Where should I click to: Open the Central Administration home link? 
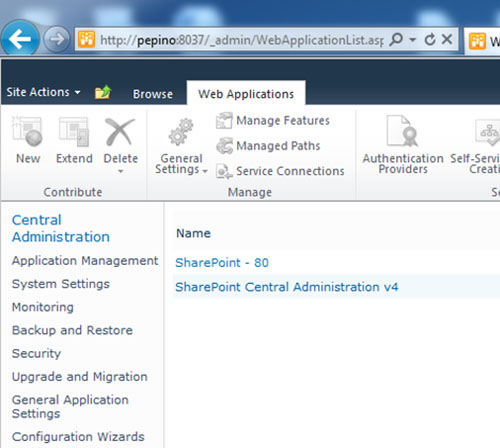61,228
